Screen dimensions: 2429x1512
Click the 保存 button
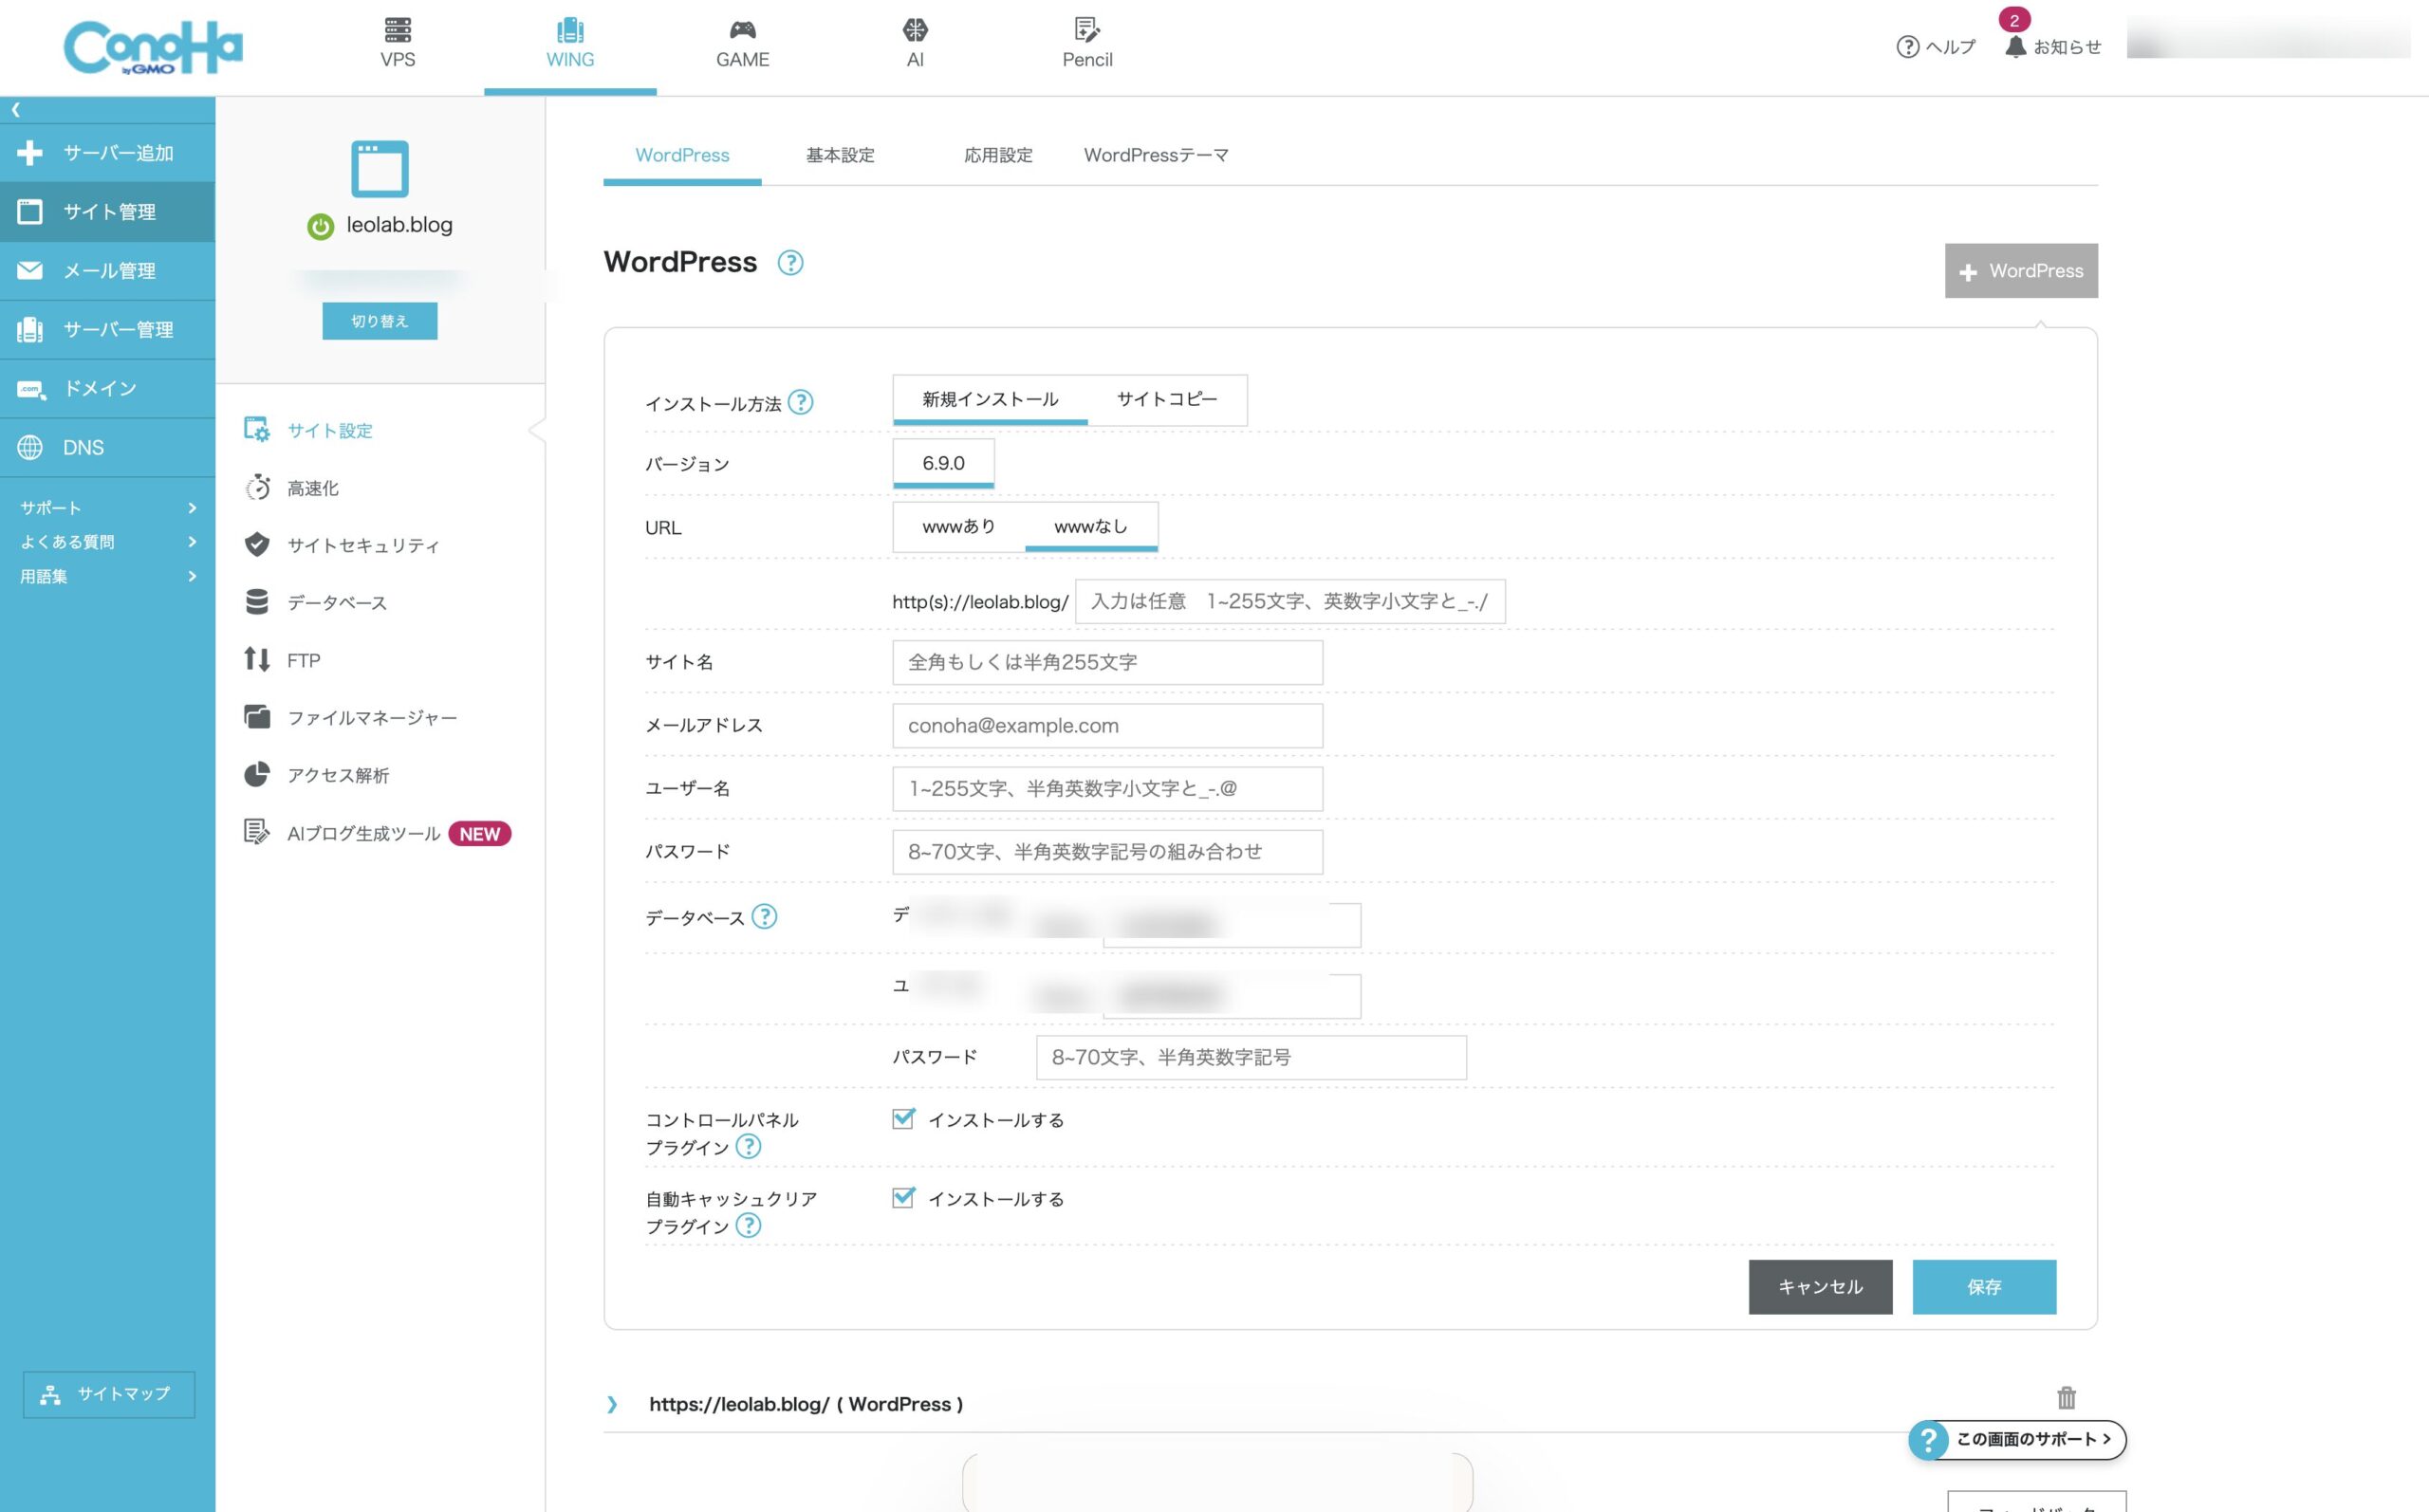[x=1983, y=1286]
